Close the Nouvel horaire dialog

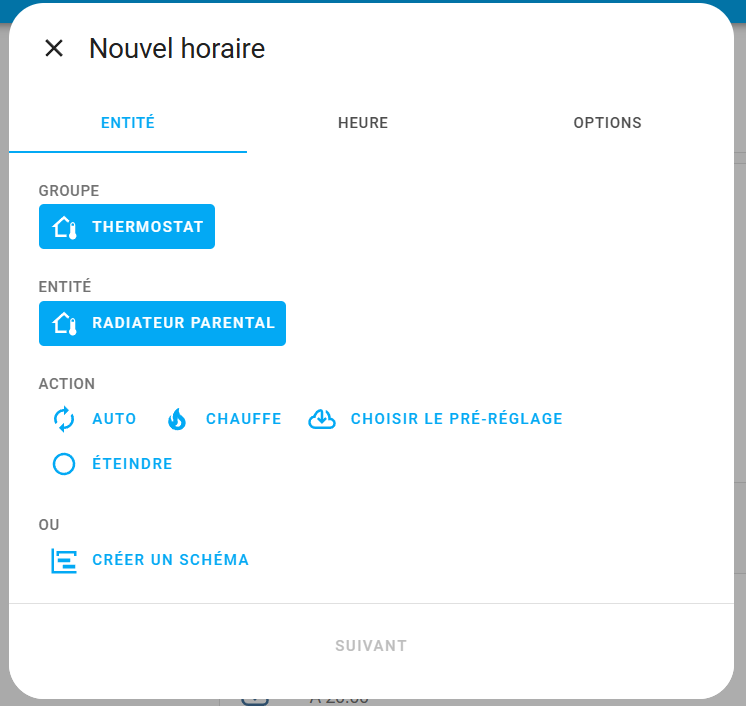54,48
